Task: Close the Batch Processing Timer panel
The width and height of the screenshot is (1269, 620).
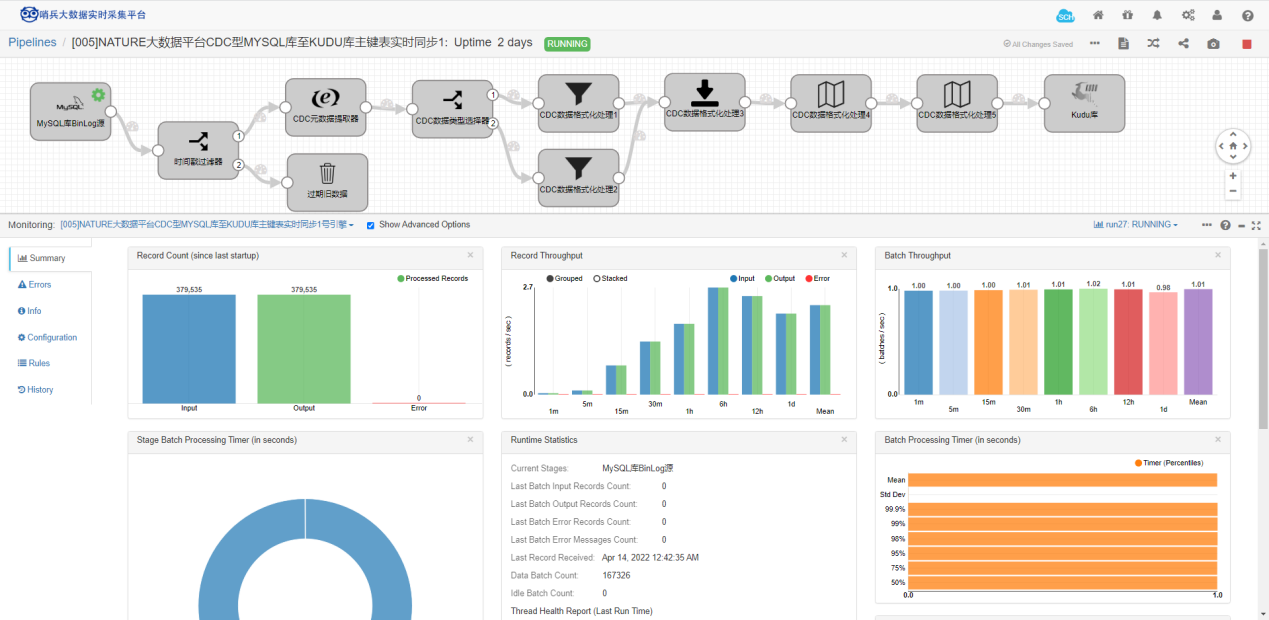Action: click(x=1219, y=440)
